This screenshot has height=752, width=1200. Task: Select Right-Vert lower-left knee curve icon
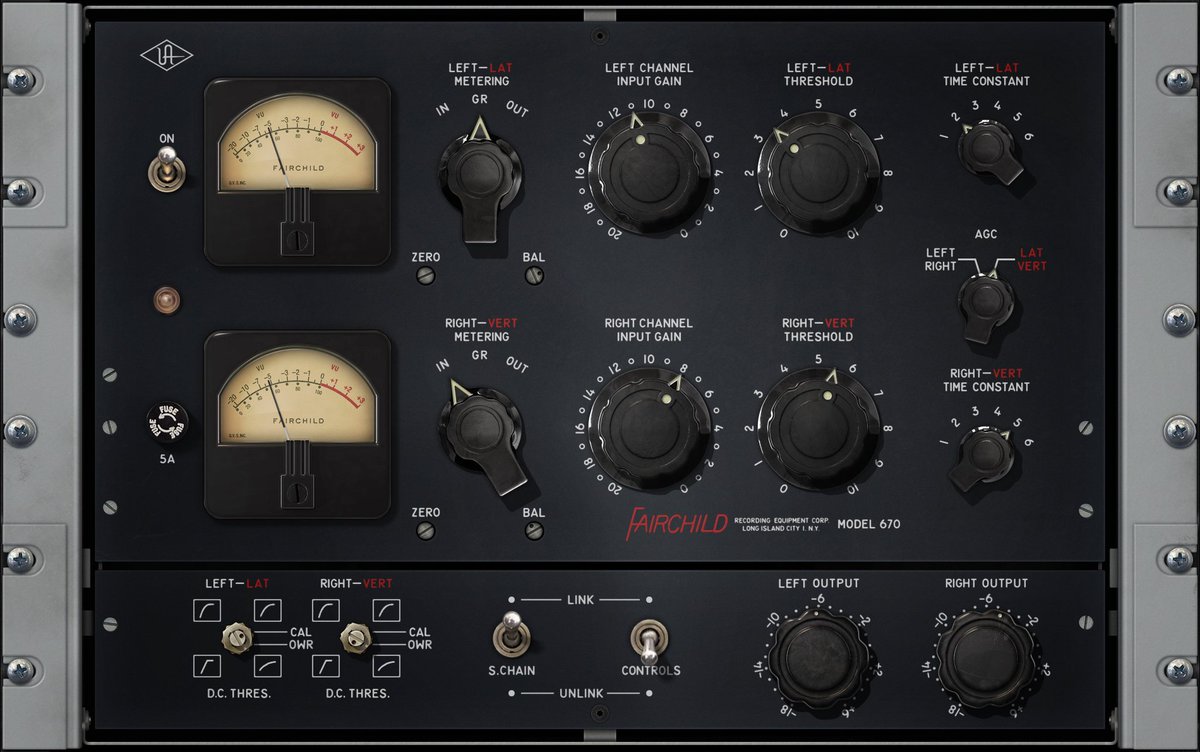coord(326,665)
